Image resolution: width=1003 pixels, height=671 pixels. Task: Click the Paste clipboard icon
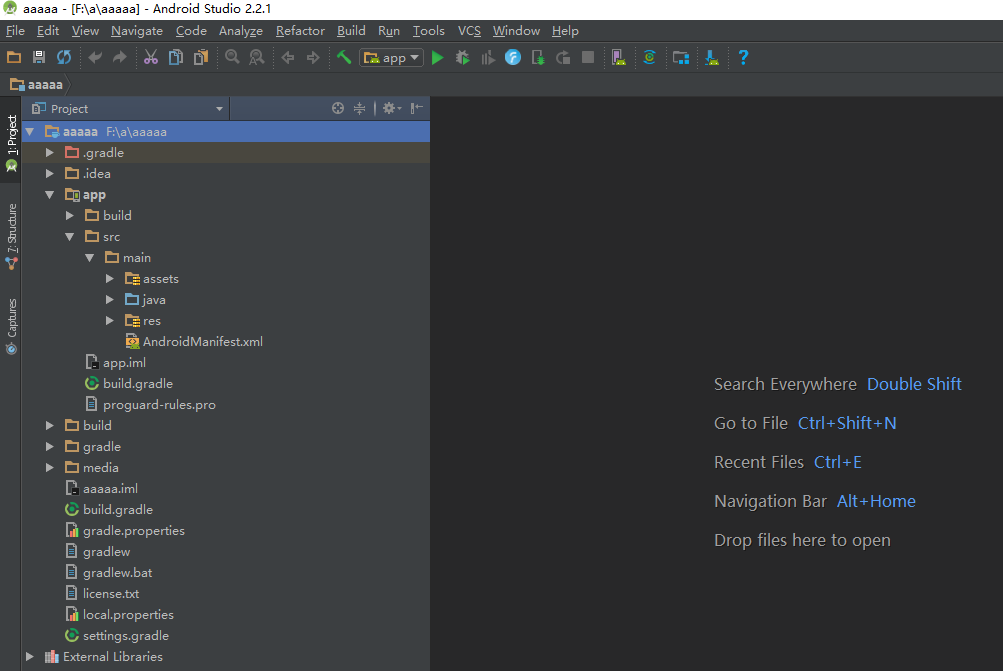coord(201,58)
